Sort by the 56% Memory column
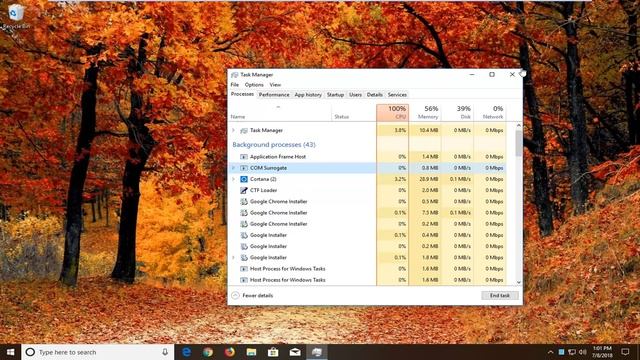Image resolution: width=640 pixels, height=360 pixels. point(425,113)
